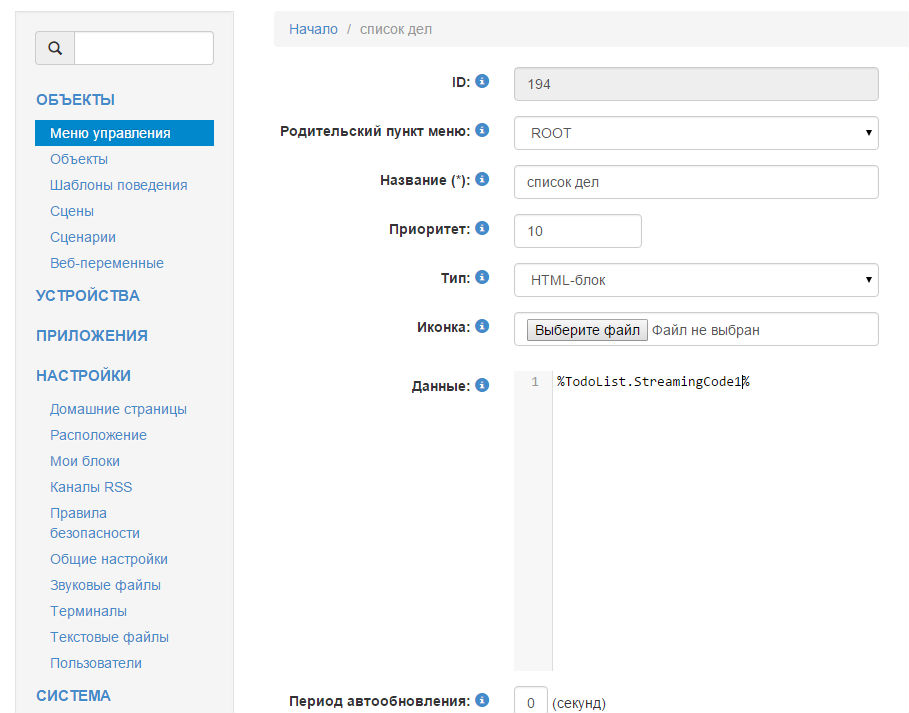Expand the ПРИЛОЖЕНИЯ sidebar section
The width and height of the screenshot is (909, 713).
tap(92, 336)
